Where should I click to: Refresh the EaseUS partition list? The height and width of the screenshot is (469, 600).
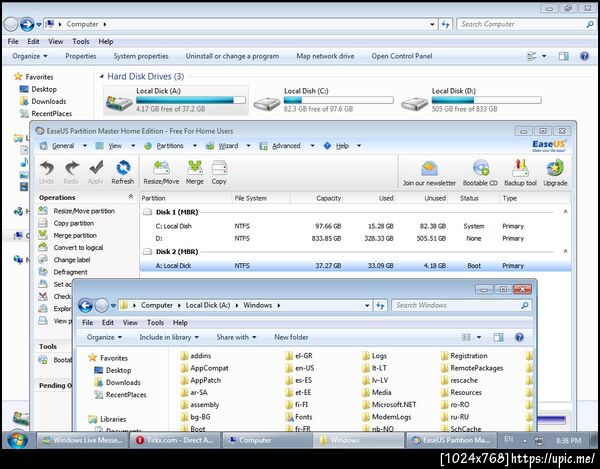123,172
